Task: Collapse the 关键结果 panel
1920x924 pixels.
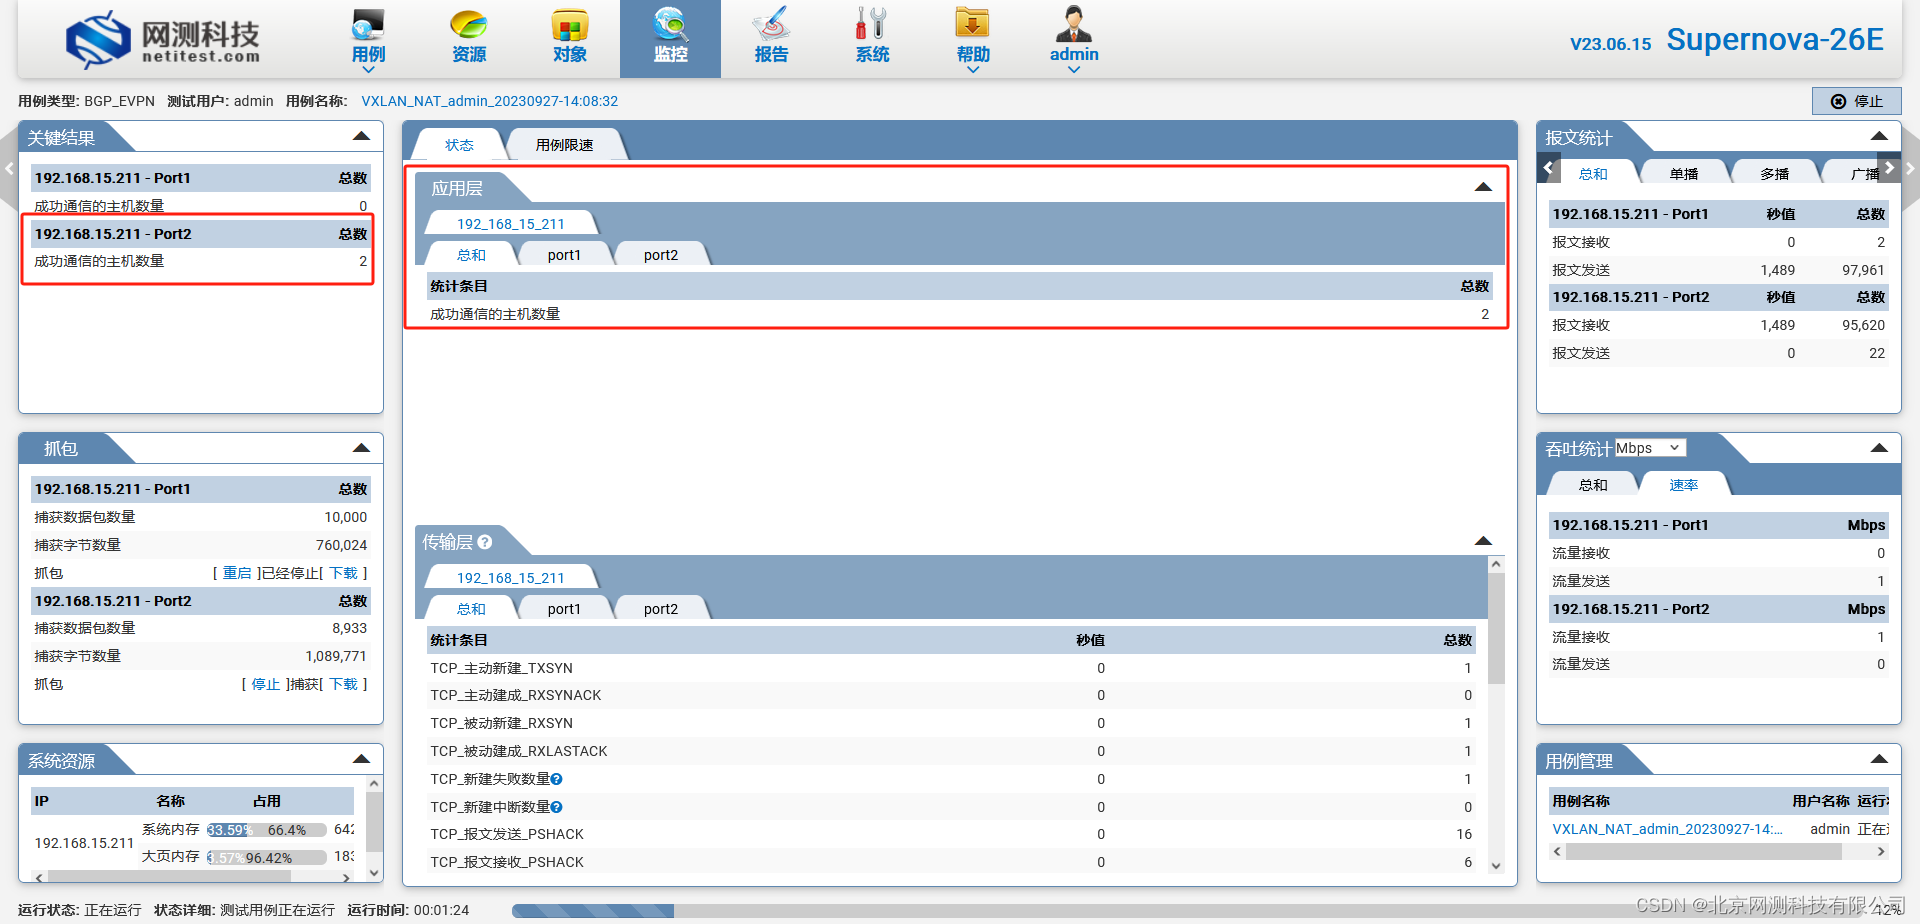Action: (362, 136)
